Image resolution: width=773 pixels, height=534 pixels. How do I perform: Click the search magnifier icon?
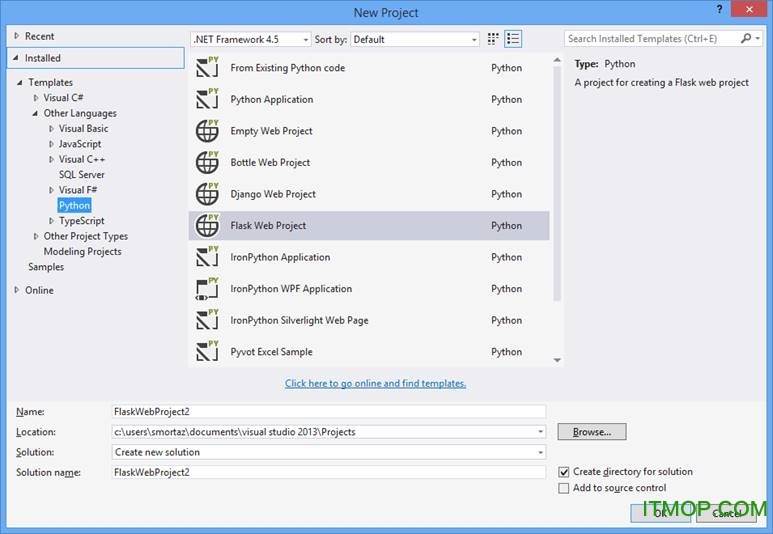pyautogui.click(x=746, y=38)
